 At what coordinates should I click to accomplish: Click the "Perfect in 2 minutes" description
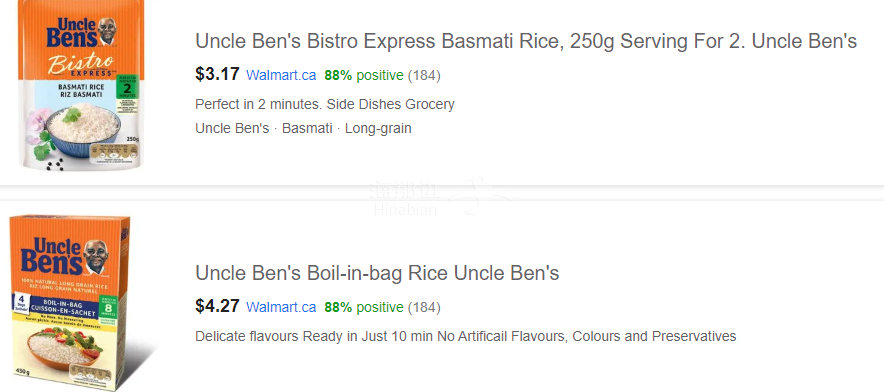[325, 104]
